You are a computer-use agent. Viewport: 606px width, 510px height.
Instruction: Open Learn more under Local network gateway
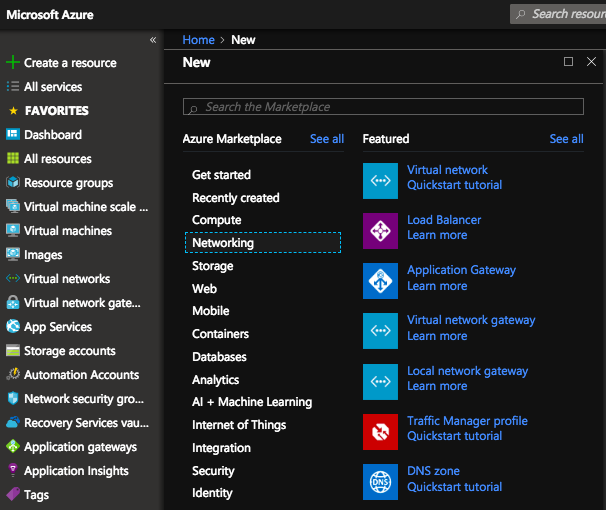click(x=437, y=386)
